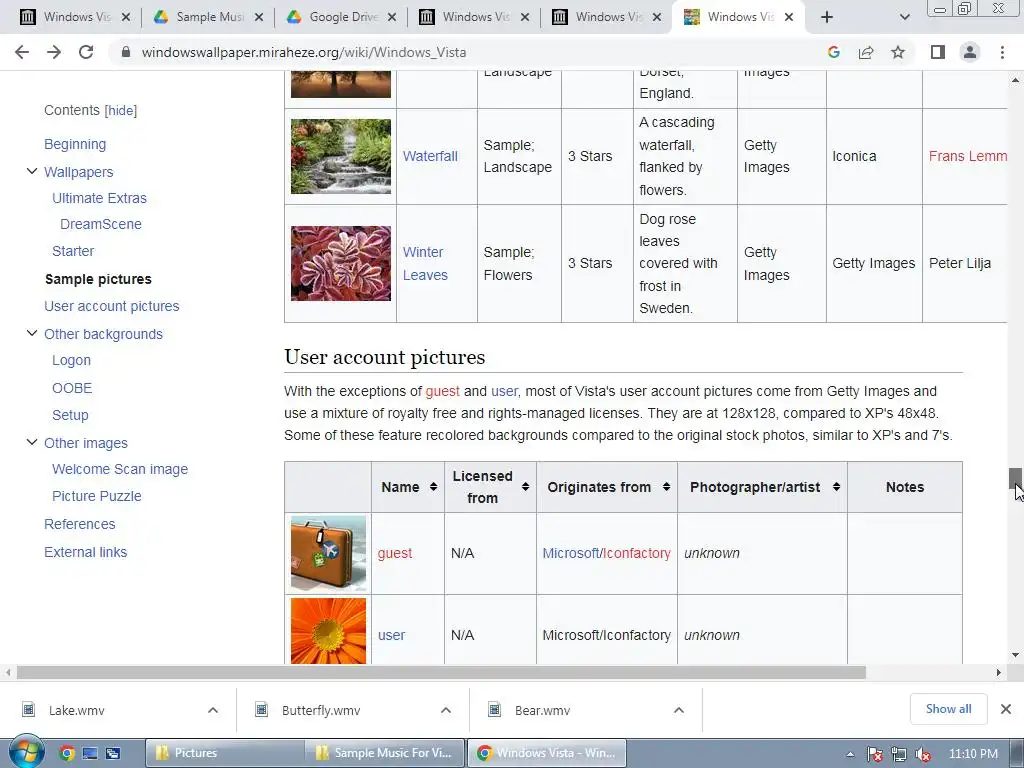
Task: Jump to References section
Action: (80, 524)
